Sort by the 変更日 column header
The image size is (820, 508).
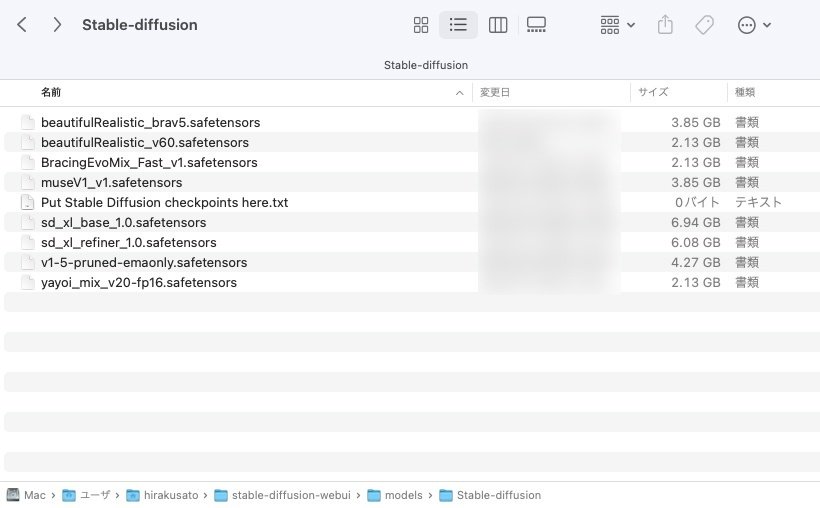[x=495, y=93]
